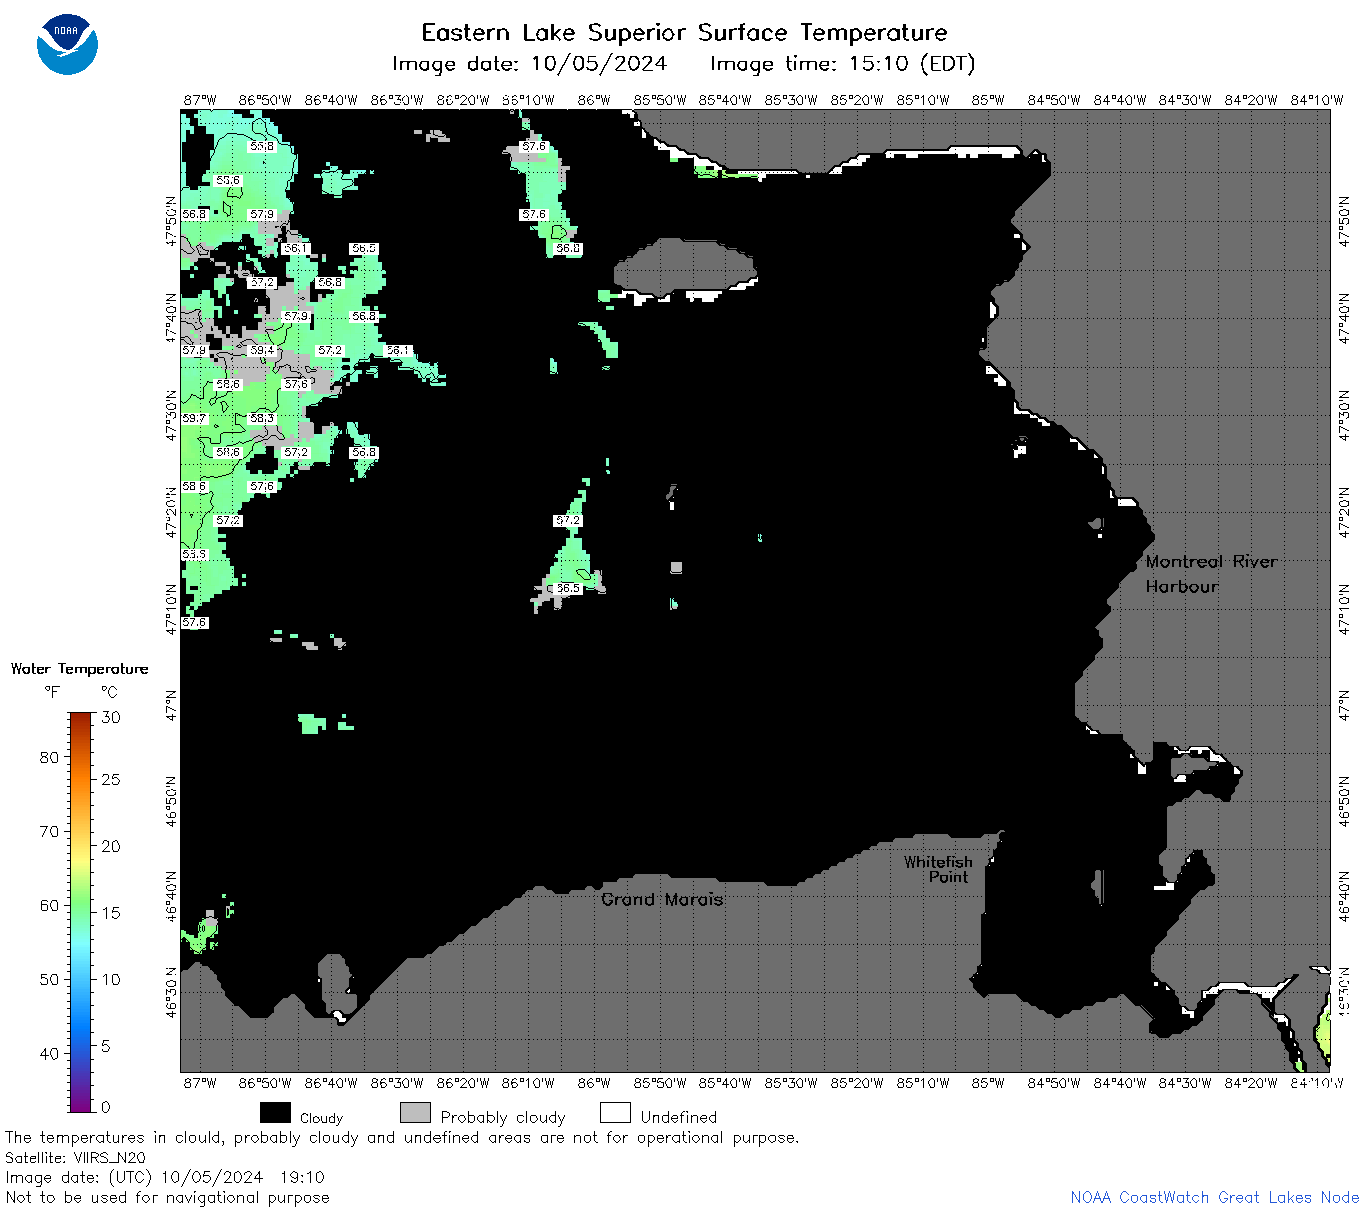This screenshot has width=1370, height=1213.
Task: Click the Probably cloudy legend label
Action: click(503, 1117)
